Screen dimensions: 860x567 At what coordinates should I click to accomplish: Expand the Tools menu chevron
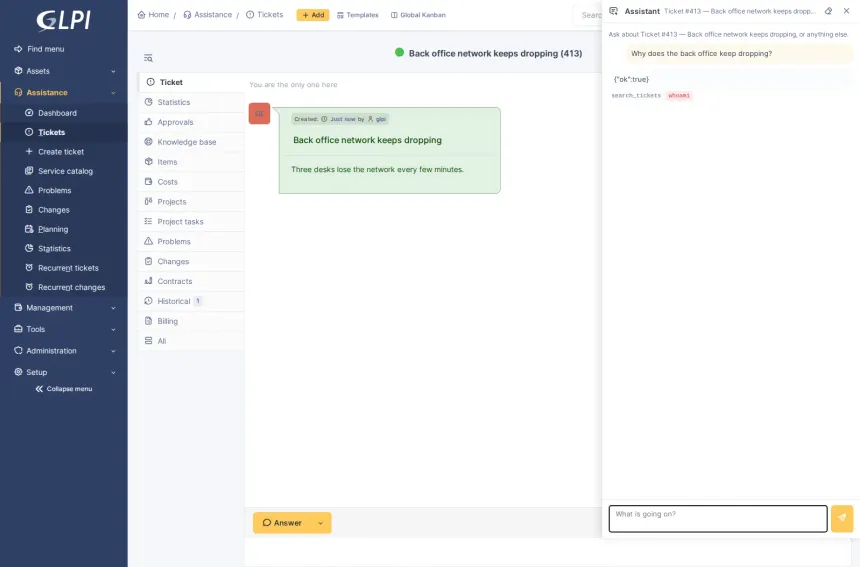[113, 330]
